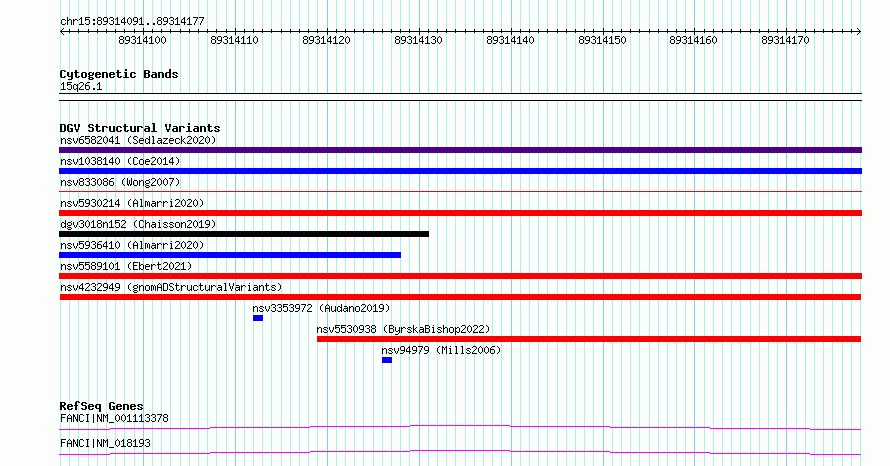Select the red nsv4232949 gnomAD bar
The image size is (890, 466).
pyautogui.click(x=460, y=297)
